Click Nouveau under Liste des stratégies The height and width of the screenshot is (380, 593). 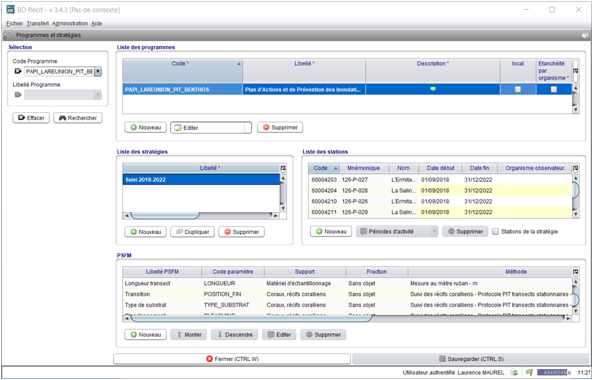(146, 232)
